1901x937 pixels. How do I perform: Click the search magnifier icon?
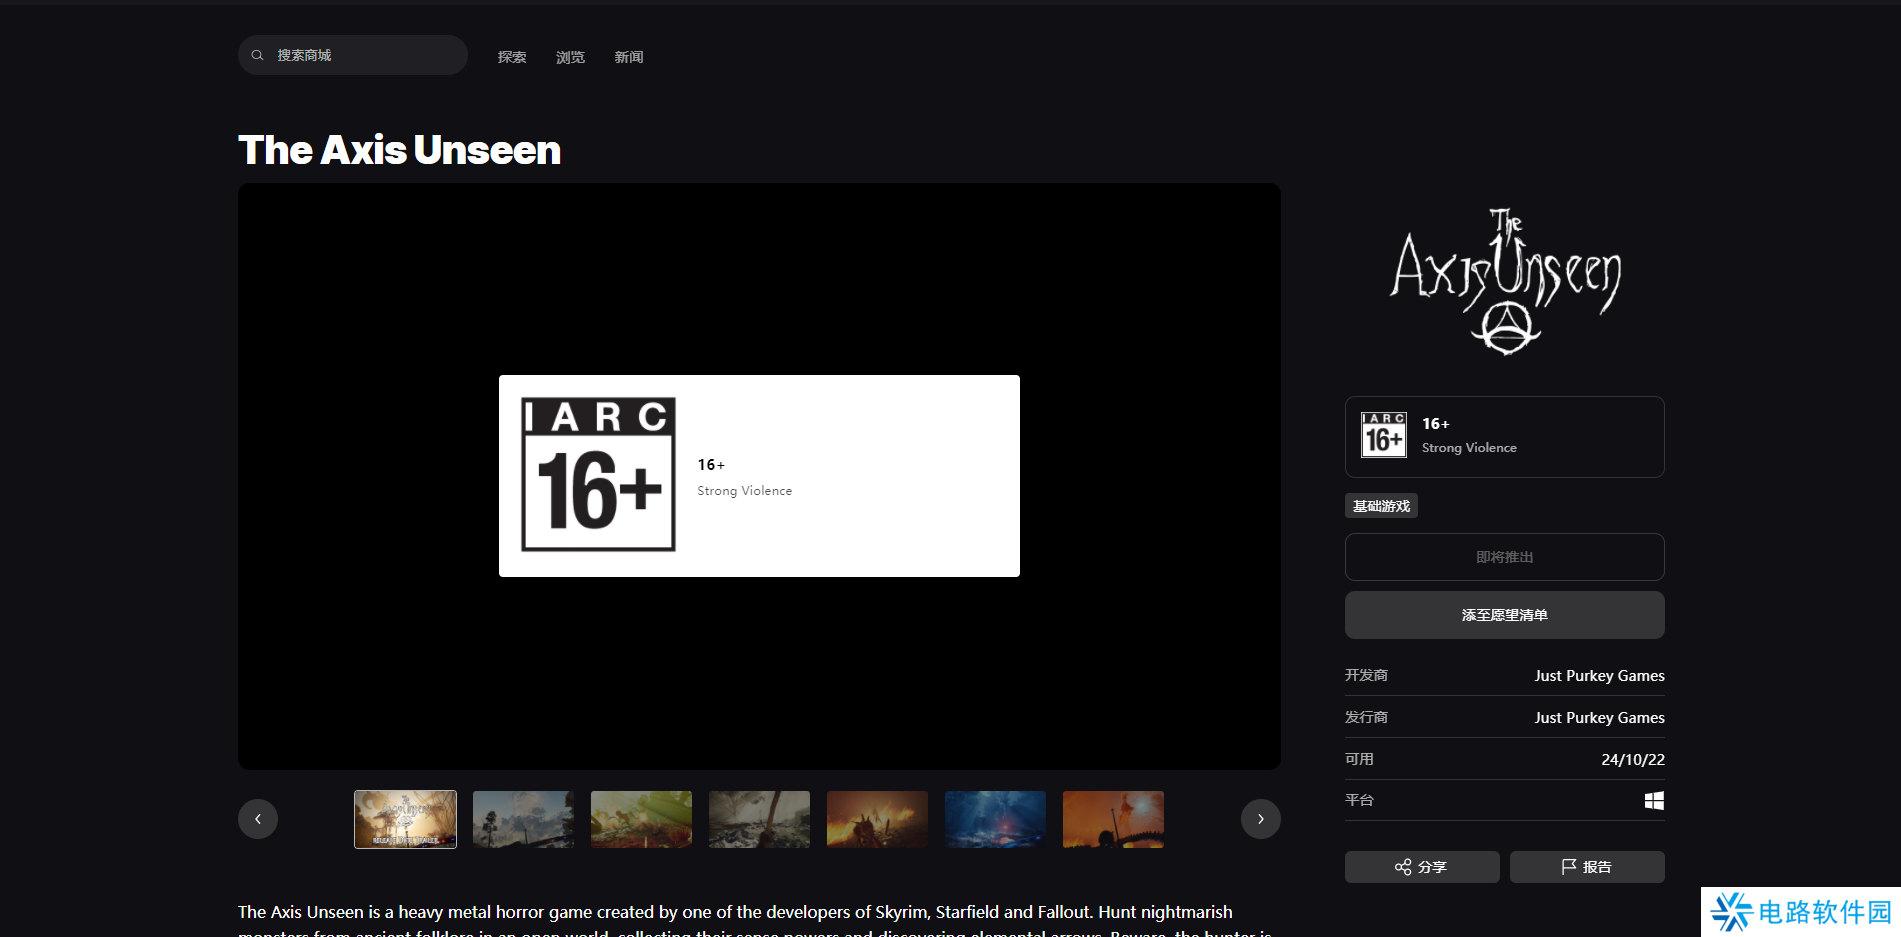(x=257, y=55)
